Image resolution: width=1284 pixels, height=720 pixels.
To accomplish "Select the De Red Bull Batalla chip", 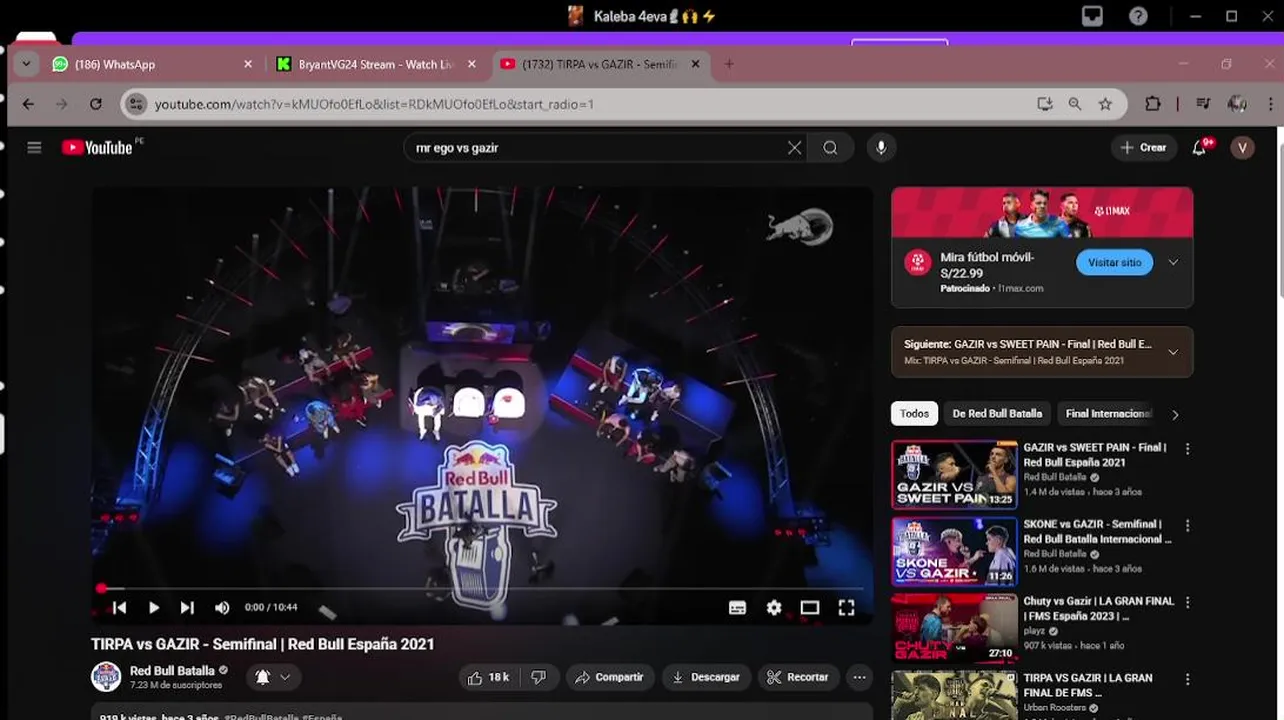I will [997, 414].
